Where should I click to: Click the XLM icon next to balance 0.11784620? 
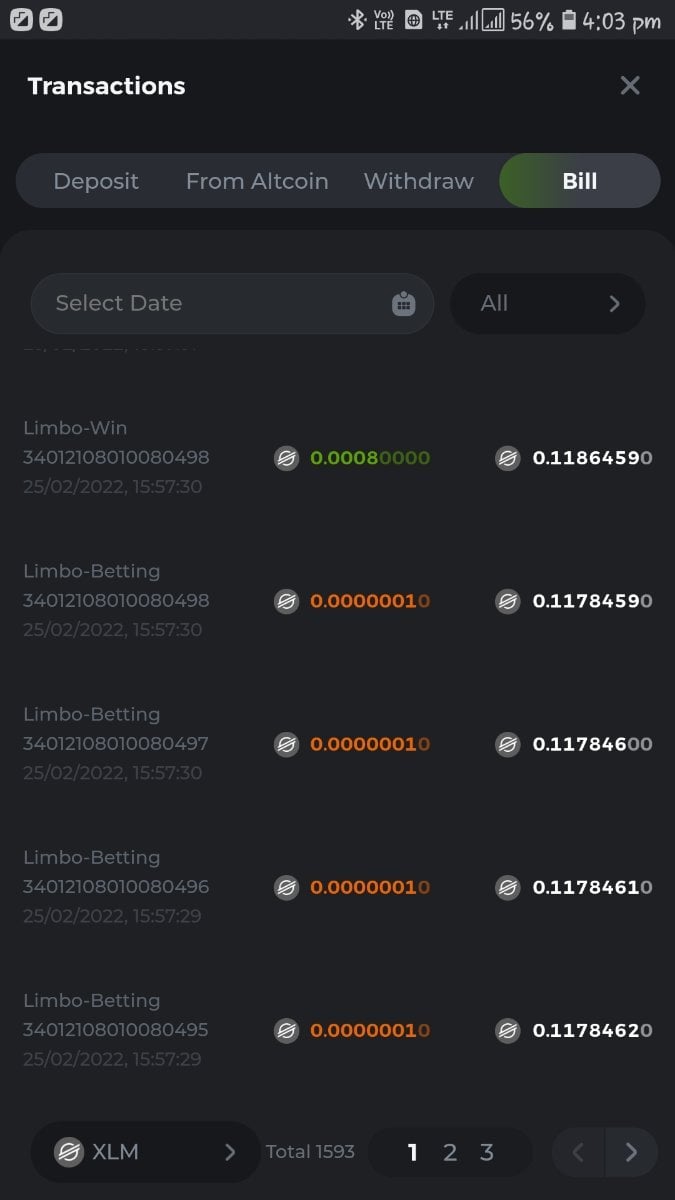click(508, 1031)
